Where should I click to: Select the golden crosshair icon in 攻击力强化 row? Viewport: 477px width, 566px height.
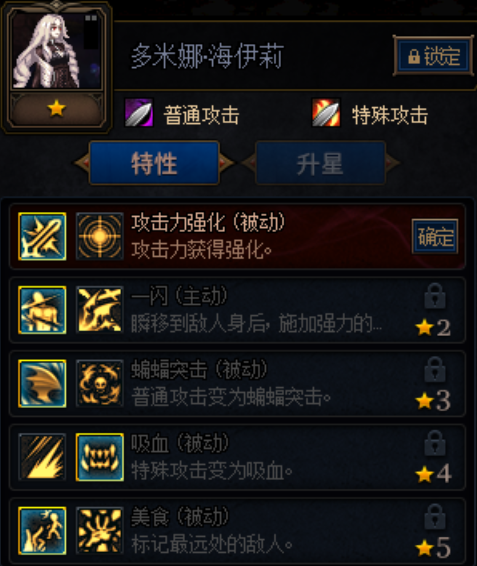coord(100,236)
